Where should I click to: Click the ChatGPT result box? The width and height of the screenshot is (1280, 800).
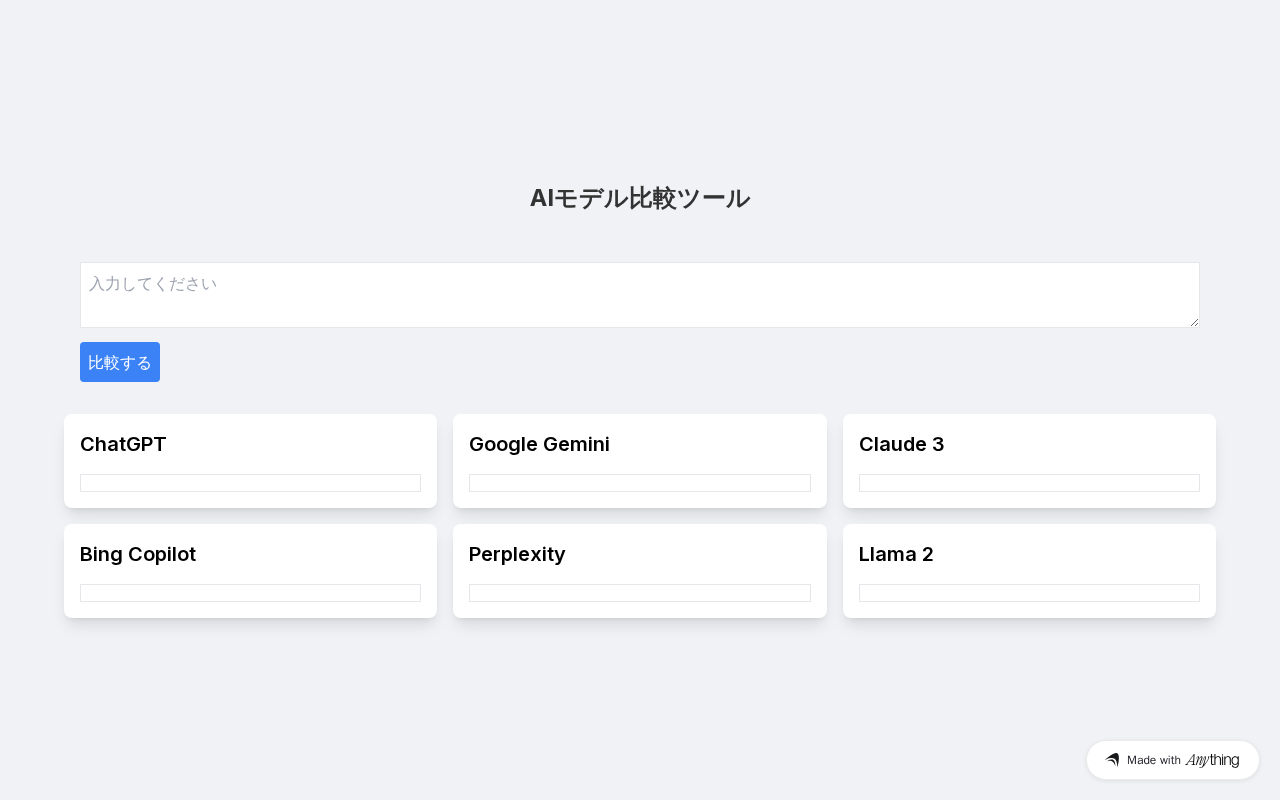pyautogui.click(x=250, y=483)
